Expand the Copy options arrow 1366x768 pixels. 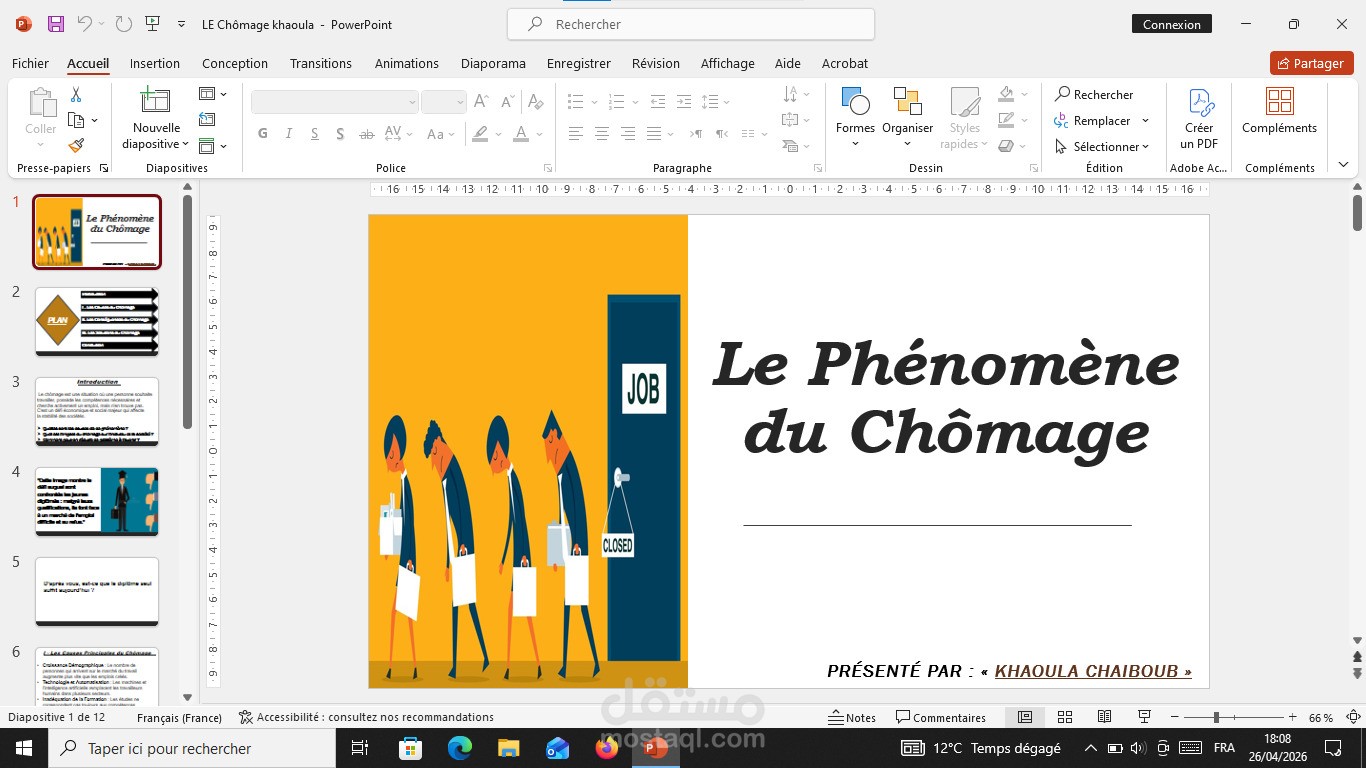95,121
